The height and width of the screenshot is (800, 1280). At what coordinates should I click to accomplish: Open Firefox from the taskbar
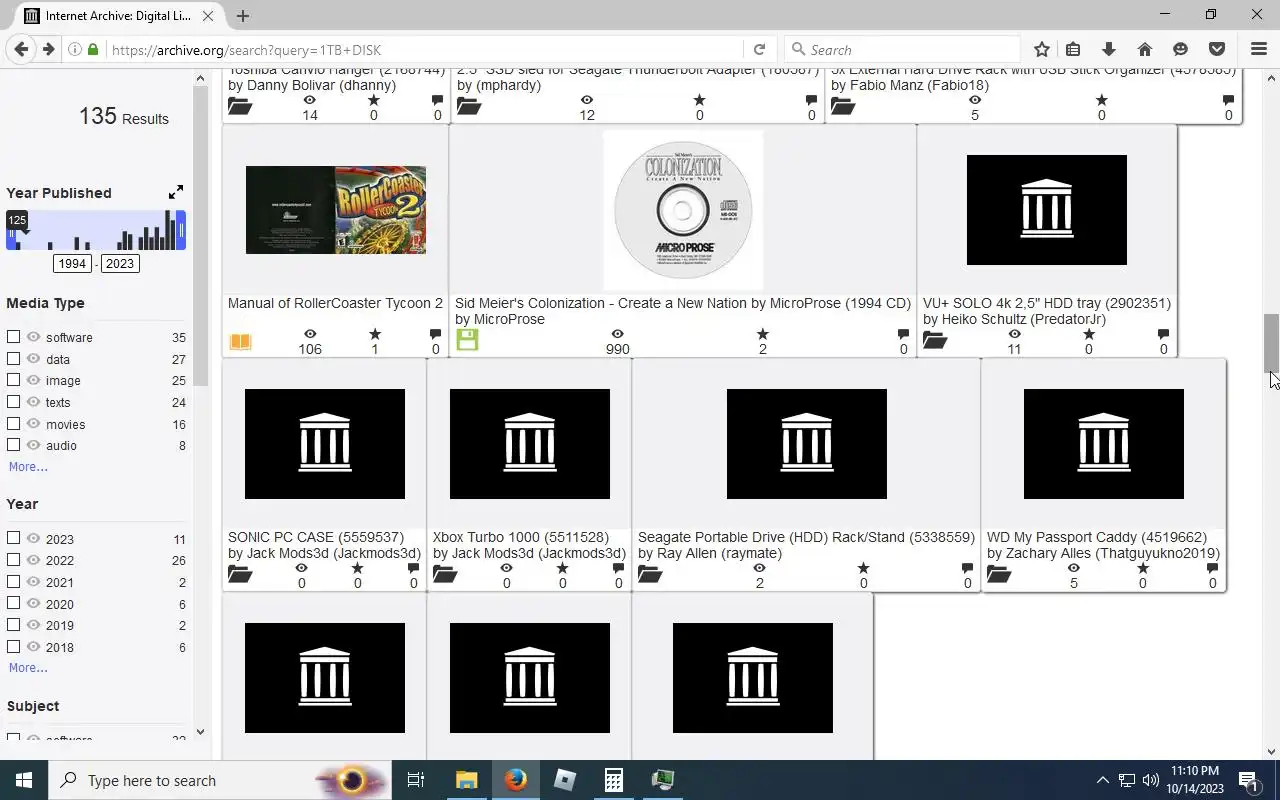click(515, 780)
